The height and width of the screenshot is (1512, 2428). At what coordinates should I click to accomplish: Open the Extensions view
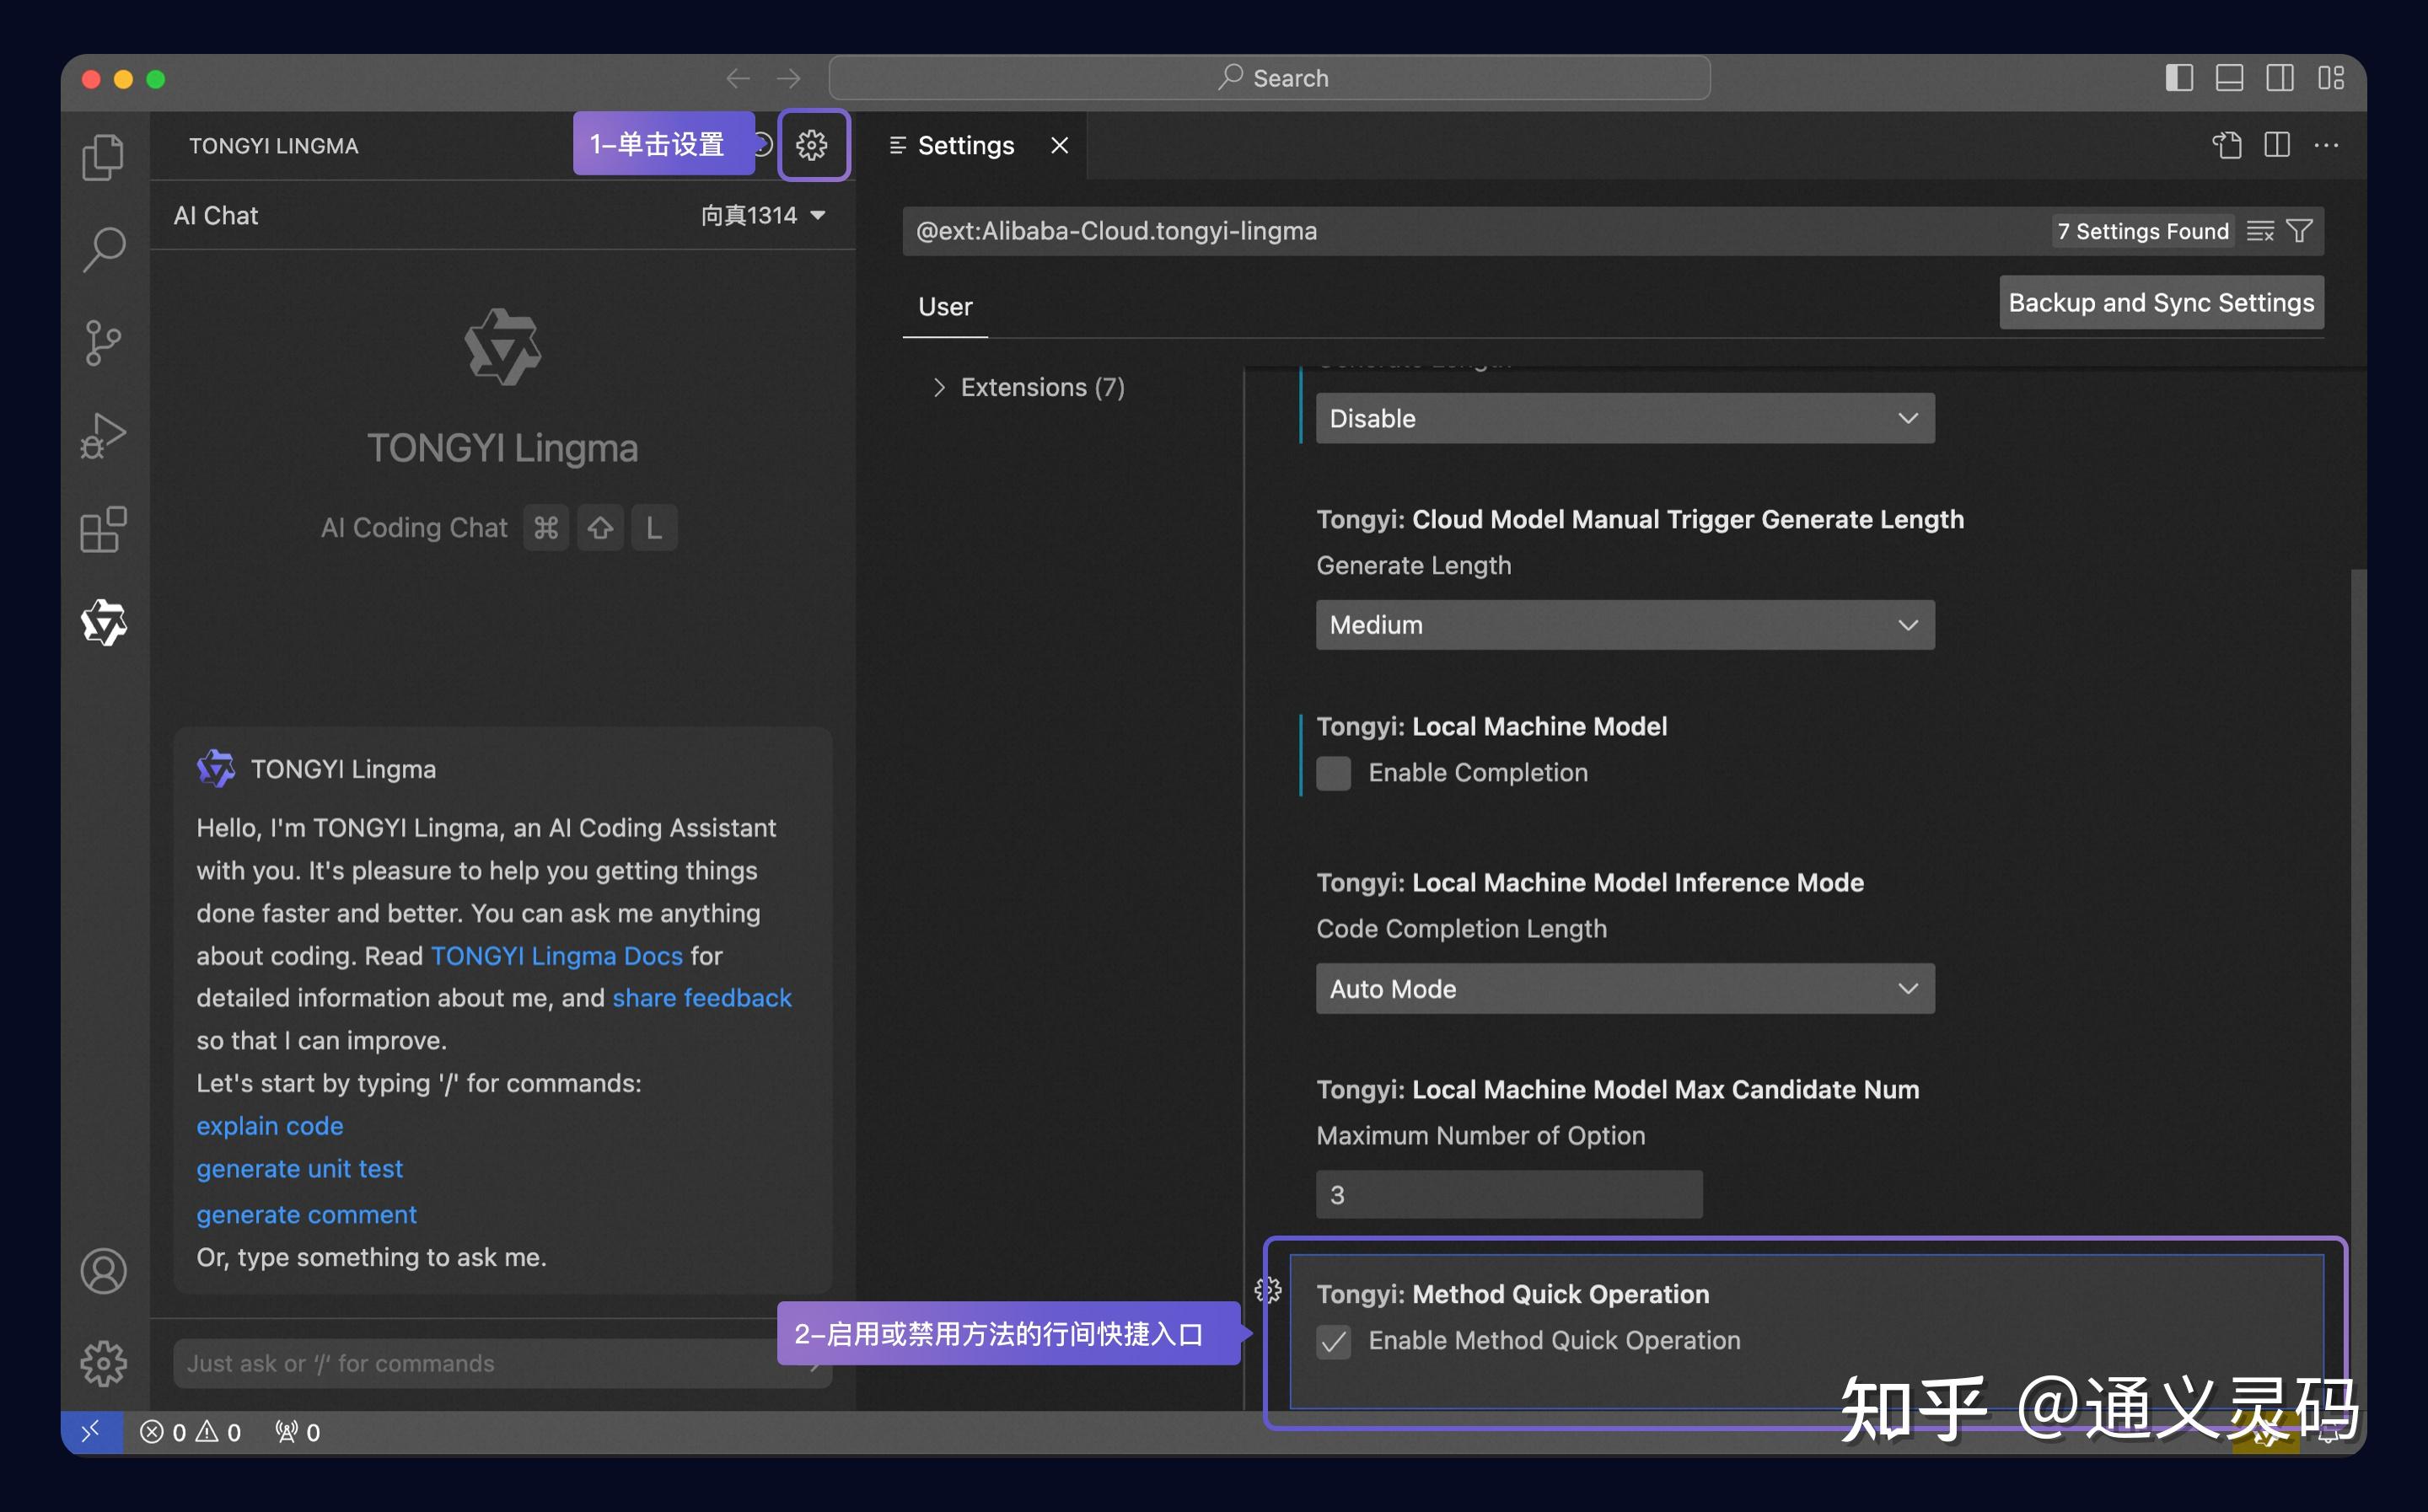103,529
